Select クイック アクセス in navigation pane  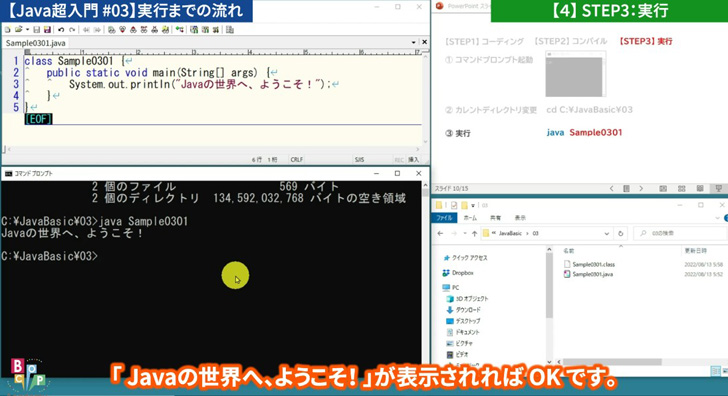pos(466,258)
